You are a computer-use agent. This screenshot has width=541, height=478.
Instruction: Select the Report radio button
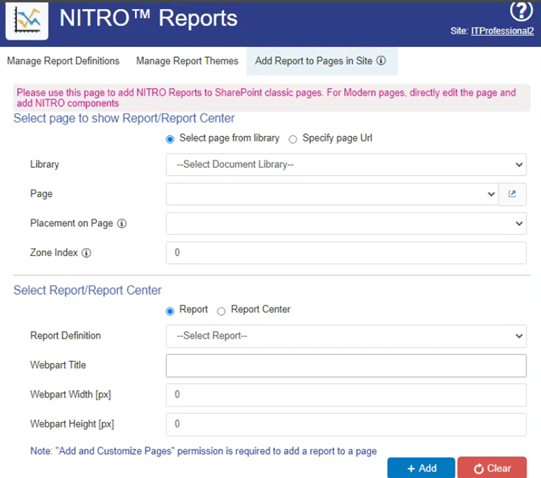click(x=170, y=311)
